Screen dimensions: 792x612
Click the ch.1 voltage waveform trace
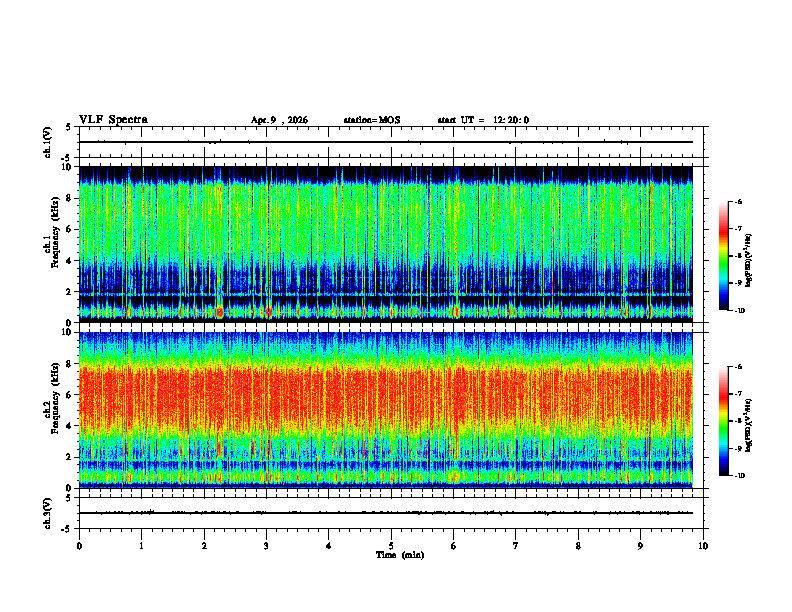point(385,142)
